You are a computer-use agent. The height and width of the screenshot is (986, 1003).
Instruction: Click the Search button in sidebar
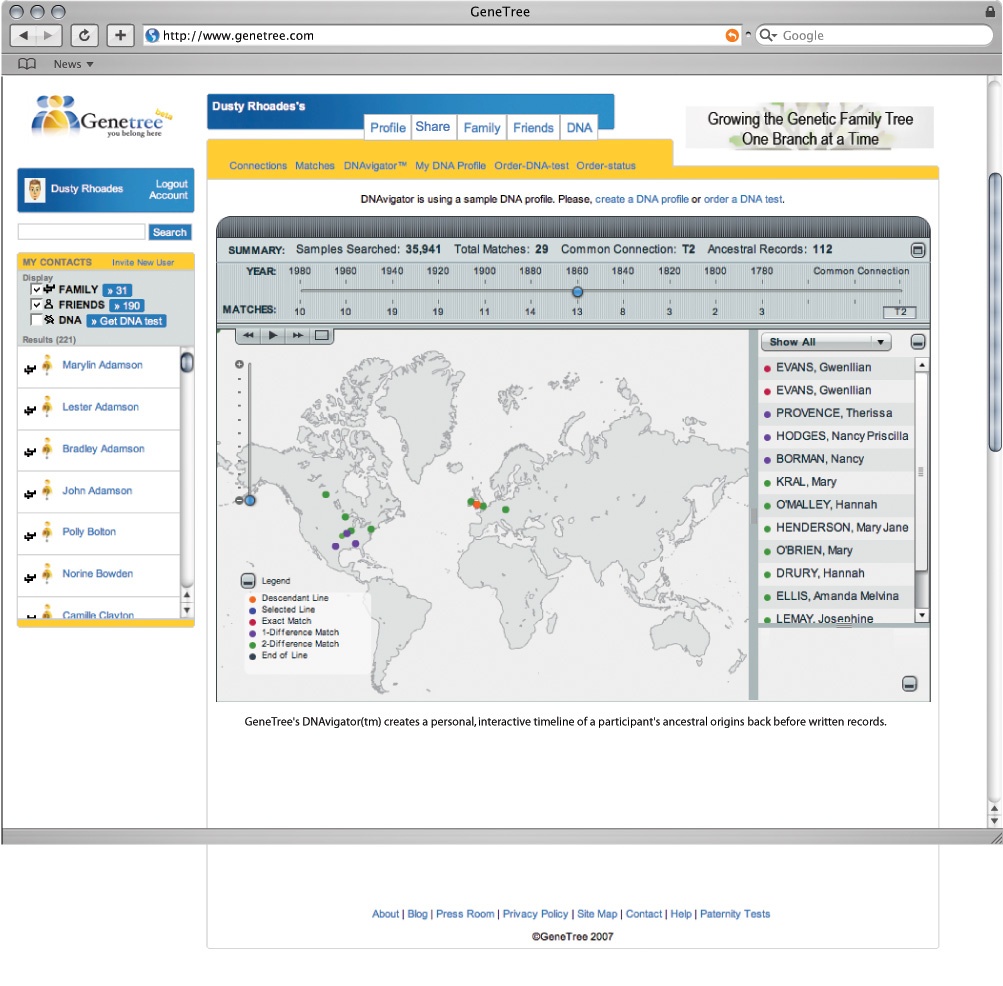click(x=170, y=232)
